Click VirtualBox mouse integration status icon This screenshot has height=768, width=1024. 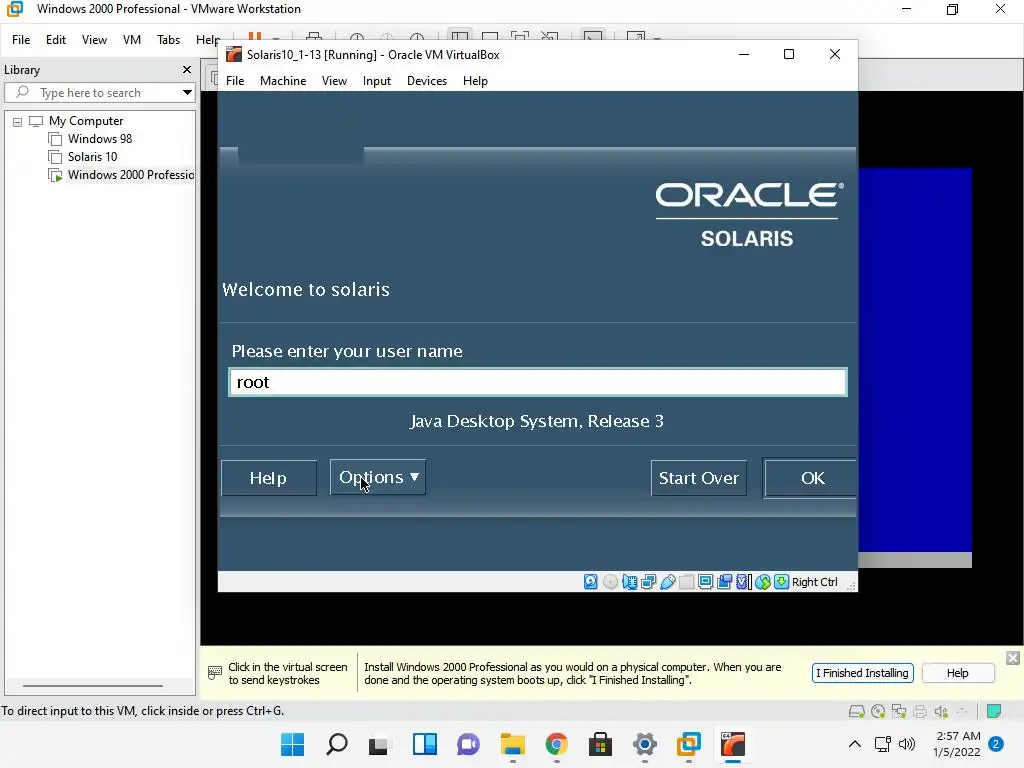(763, 582)
